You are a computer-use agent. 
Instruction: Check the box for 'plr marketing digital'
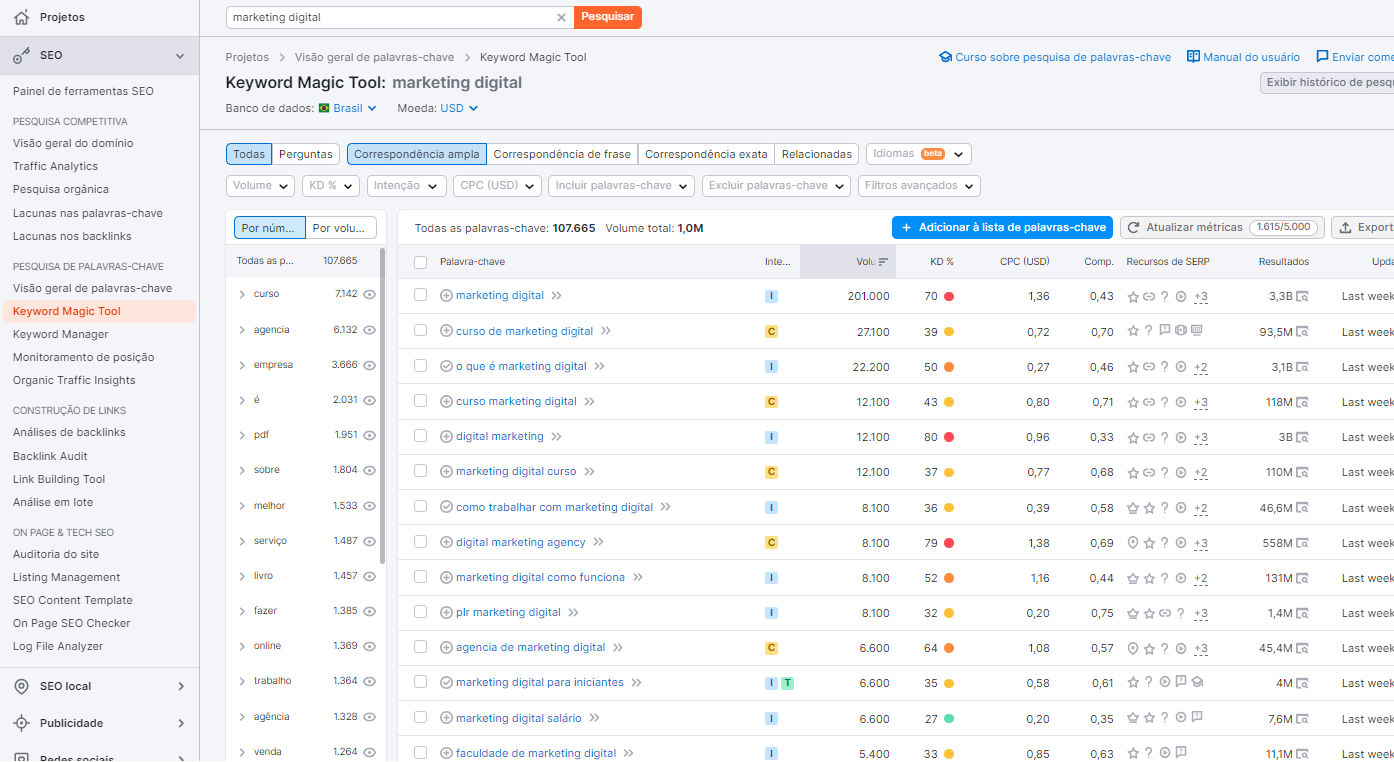421,612
